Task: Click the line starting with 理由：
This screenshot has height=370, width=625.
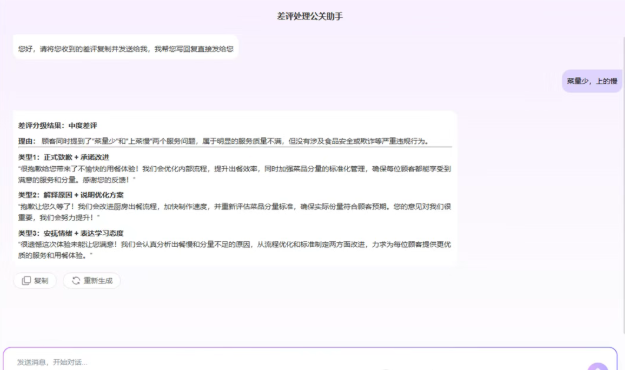Action: click(x=223, y=141)
